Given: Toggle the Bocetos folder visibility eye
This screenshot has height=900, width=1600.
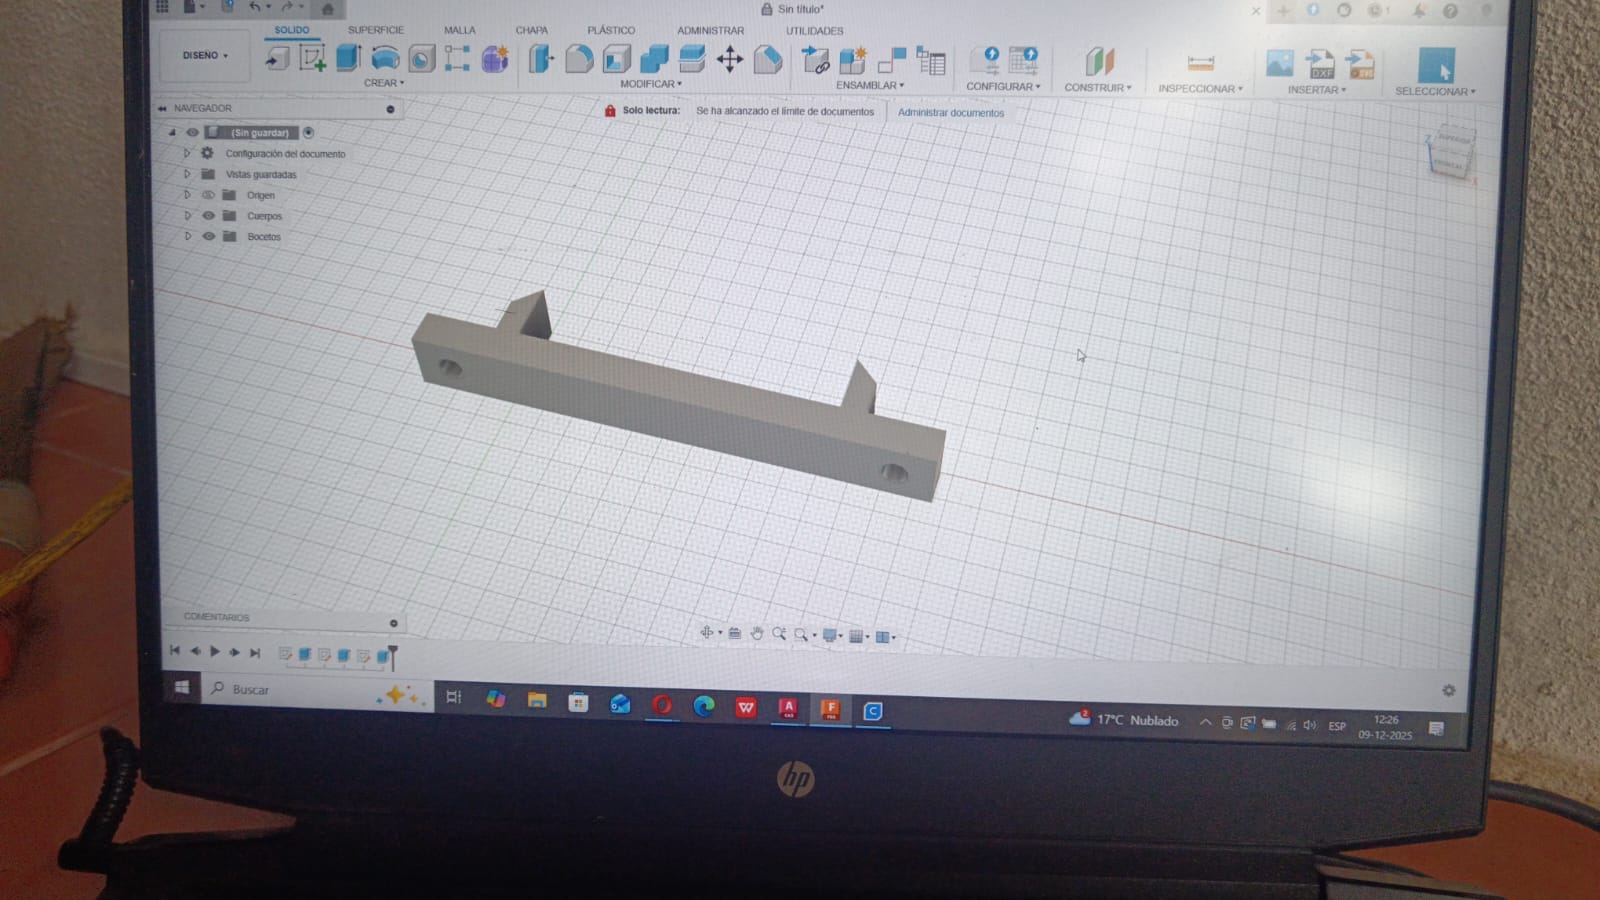Looking at the screenshot, I should [209, 237].
